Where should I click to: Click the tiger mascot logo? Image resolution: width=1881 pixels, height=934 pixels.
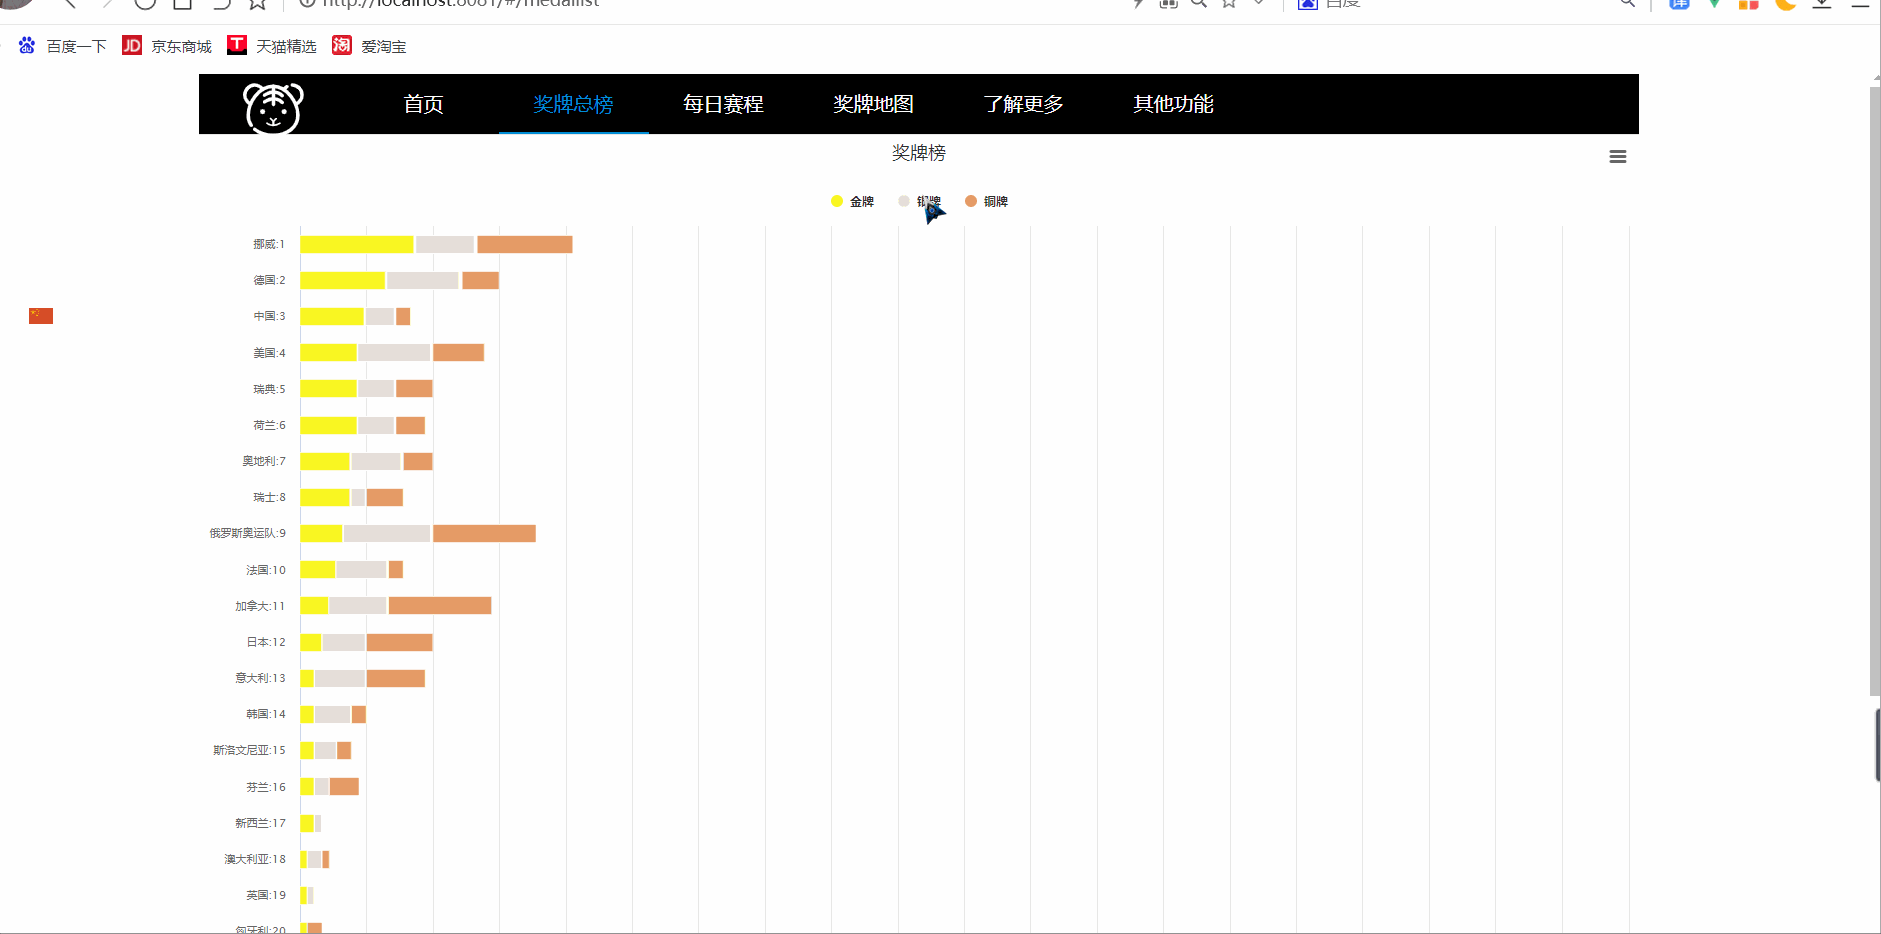coord(273,107)
